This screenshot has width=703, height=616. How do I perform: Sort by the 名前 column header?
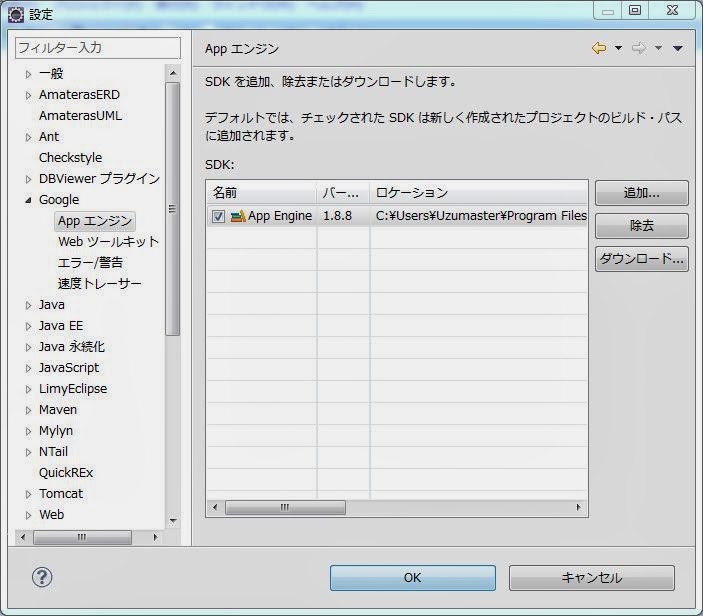click(x=261, y=193)
